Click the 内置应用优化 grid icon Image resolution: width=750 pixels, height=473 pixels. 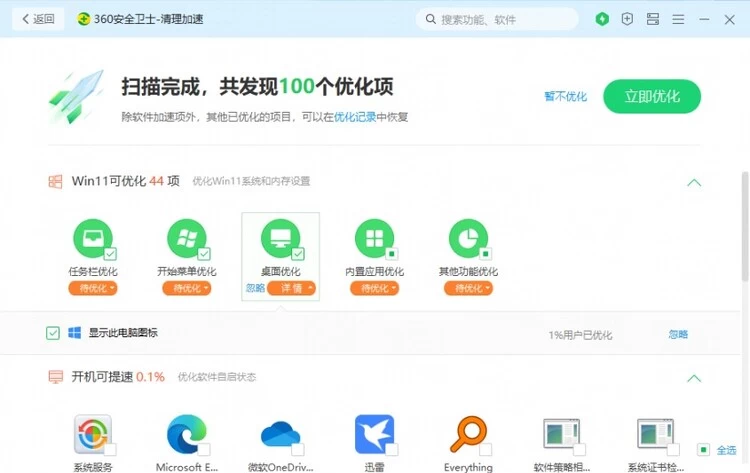tap(374, 239)
